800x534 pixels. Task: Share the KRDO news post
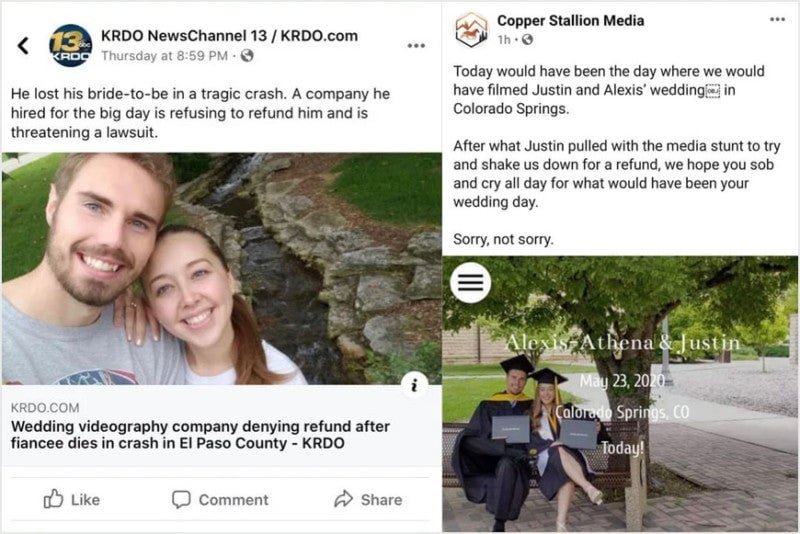[368, 499]
